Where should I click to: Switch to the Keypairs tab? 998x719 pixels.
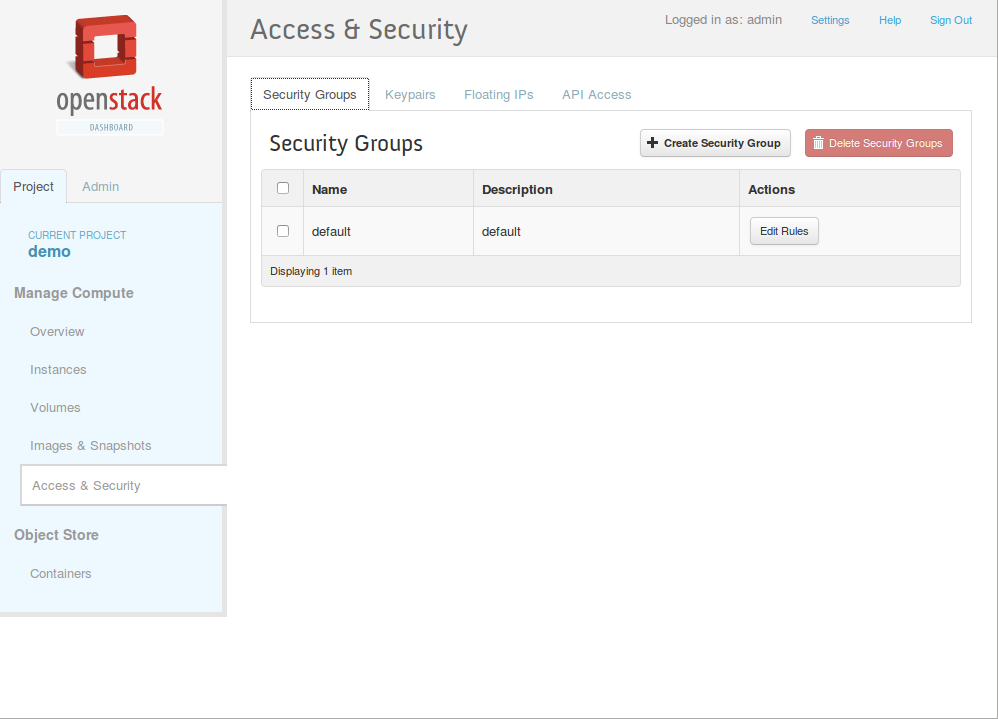click(x=410, y=95)
